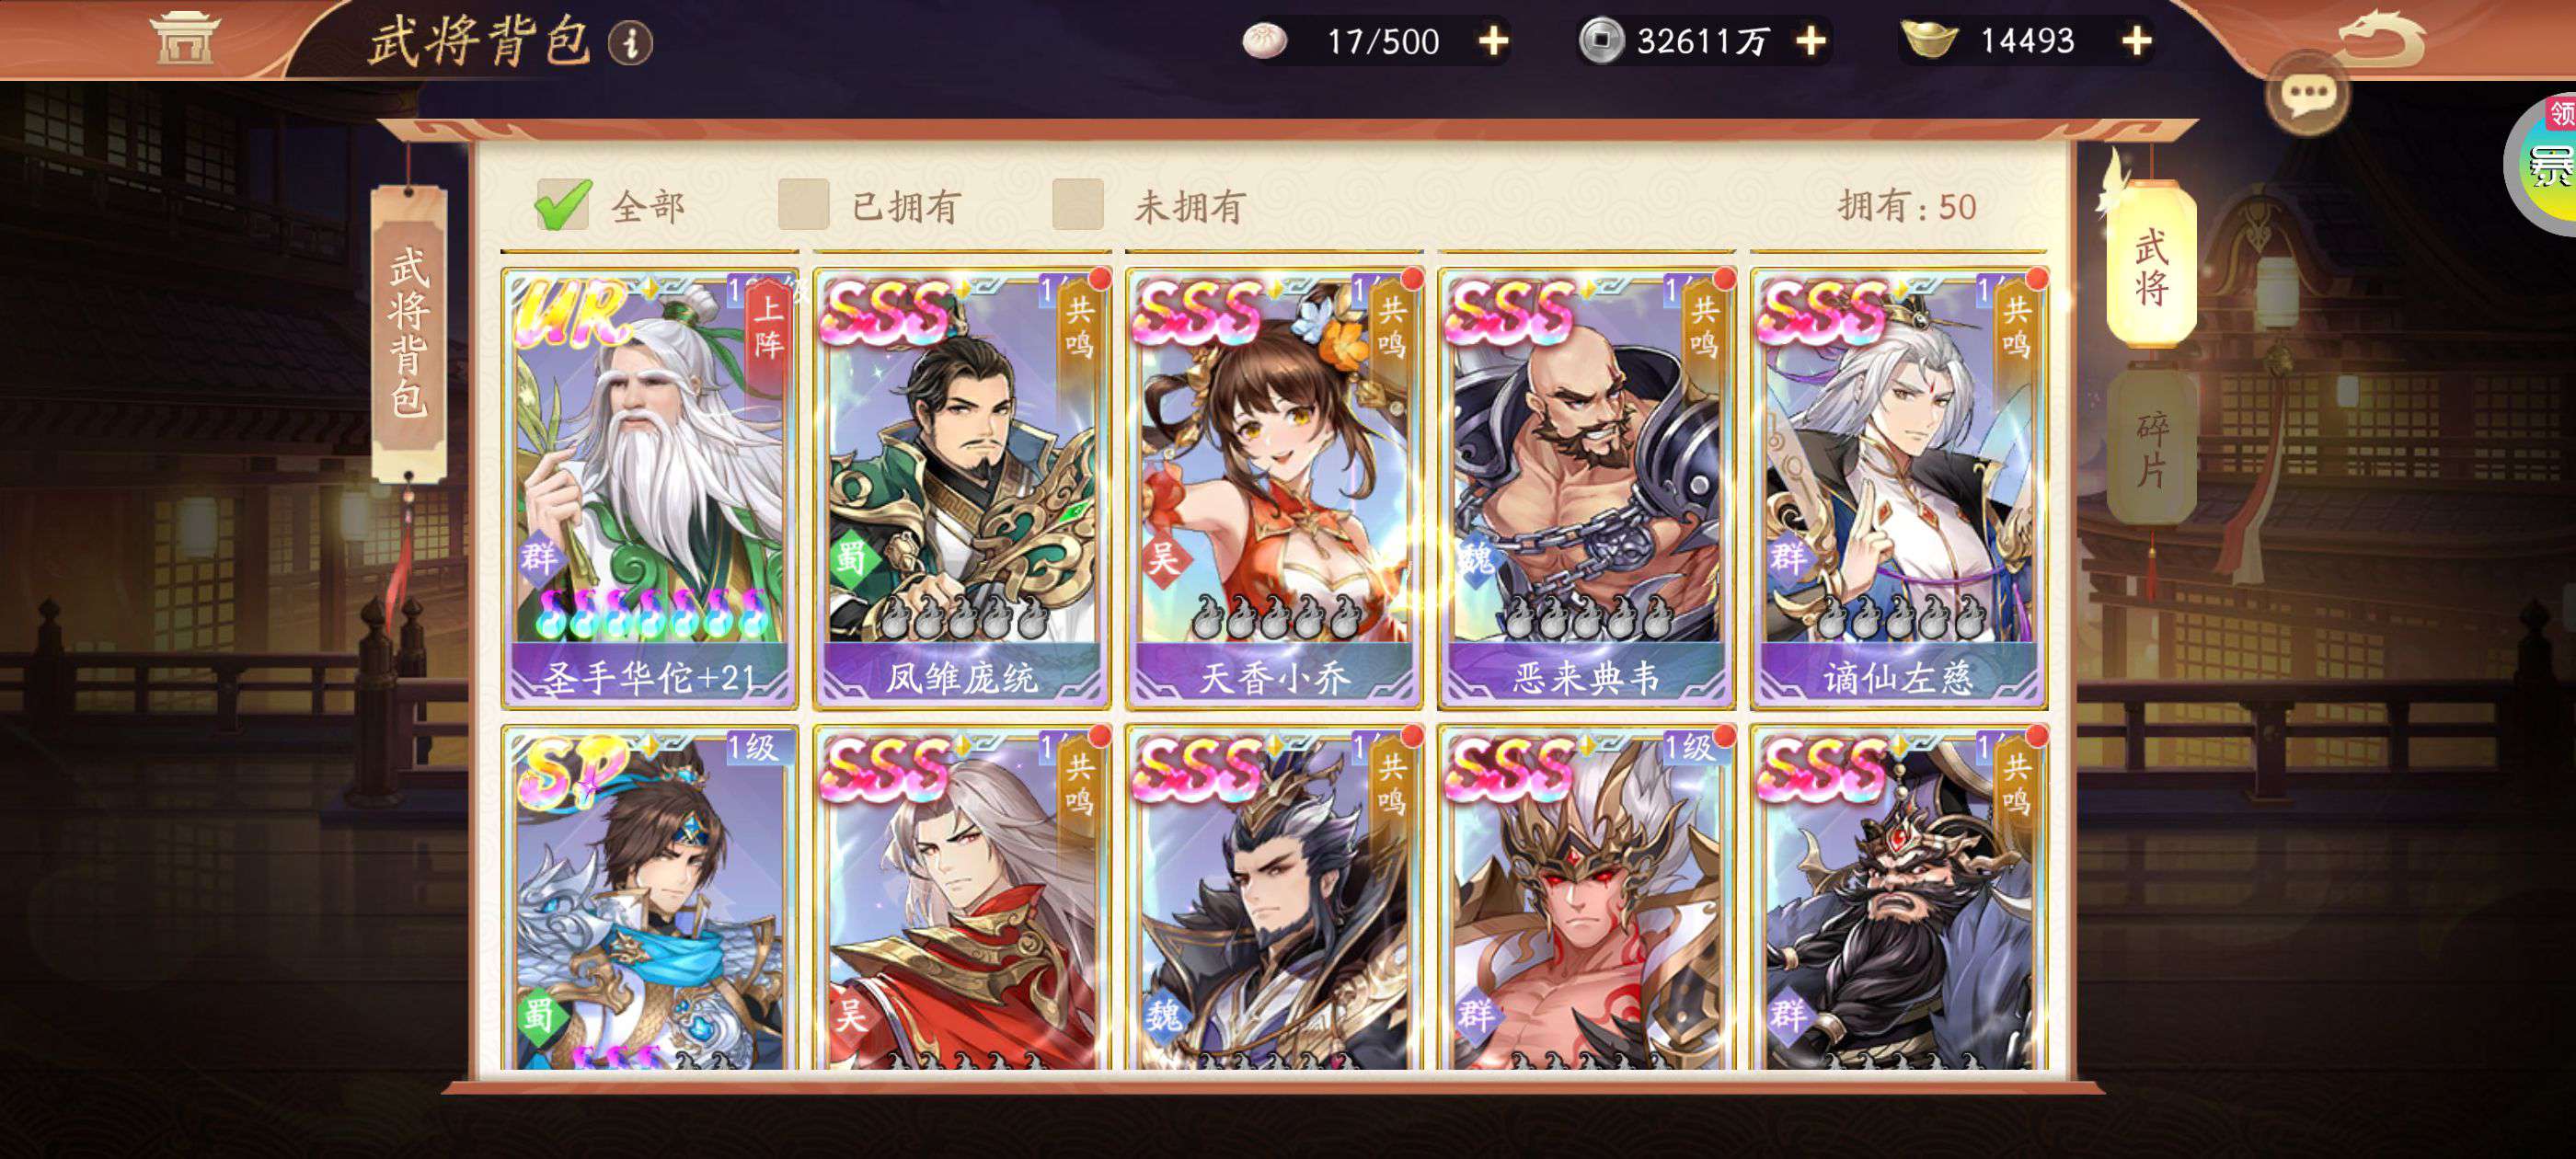Click the gold ingot currency icon
Image resolution: width=2576 pixels, height=1159 pixels.
pyautogui.click(x=1929, y=41)
